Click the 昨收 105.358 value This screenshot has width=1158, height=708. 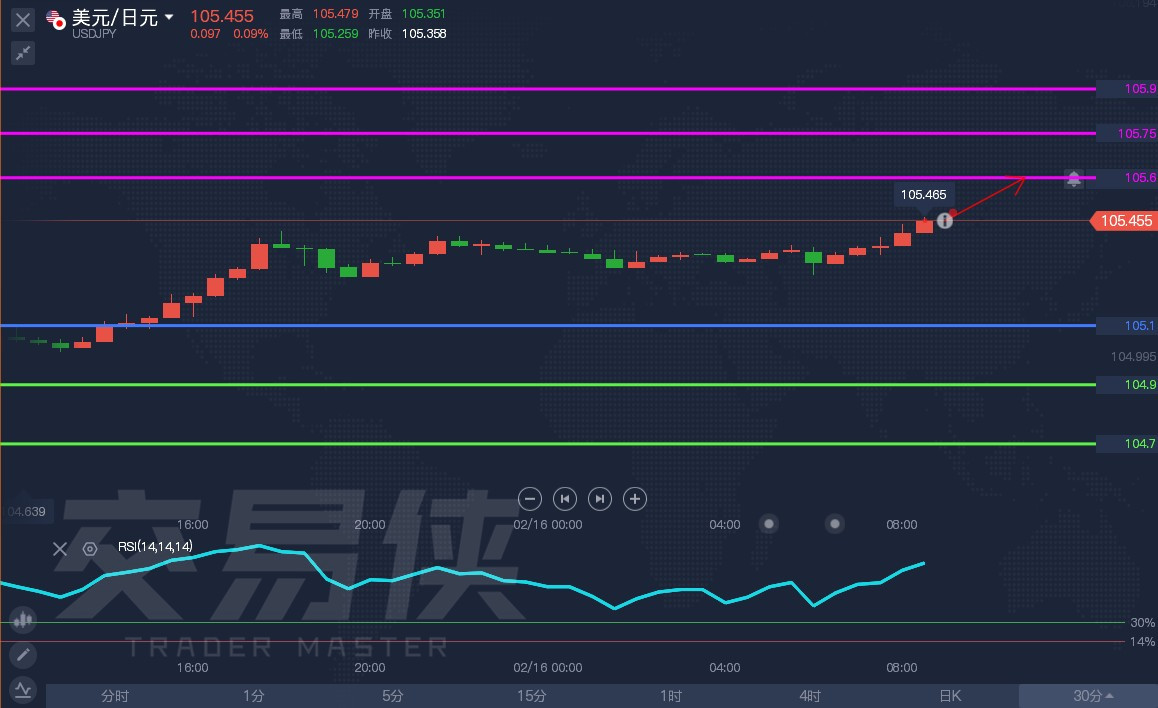point(424,34)
